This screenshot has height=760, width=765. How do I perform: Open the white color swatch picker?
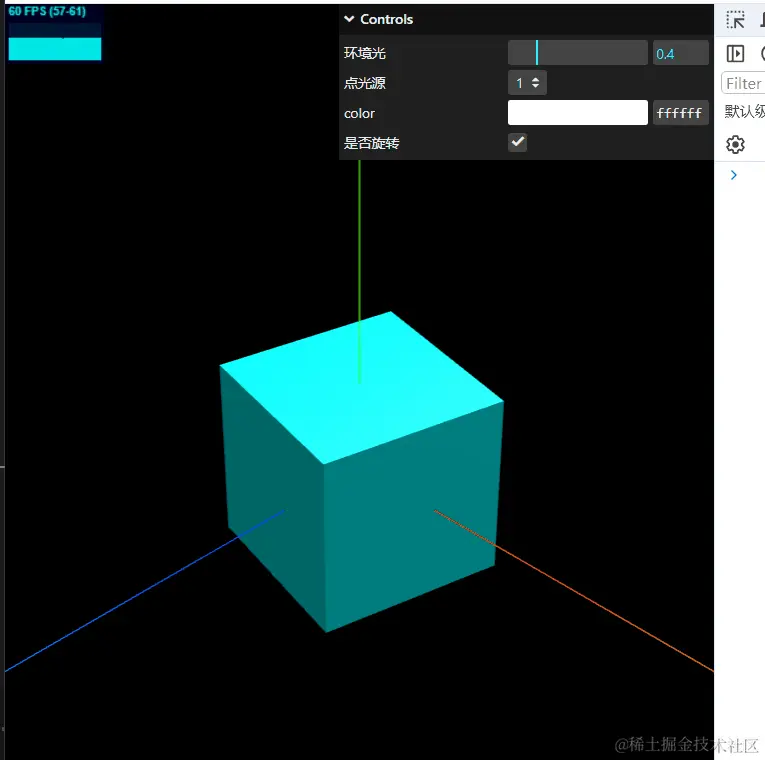click(578, 113)
